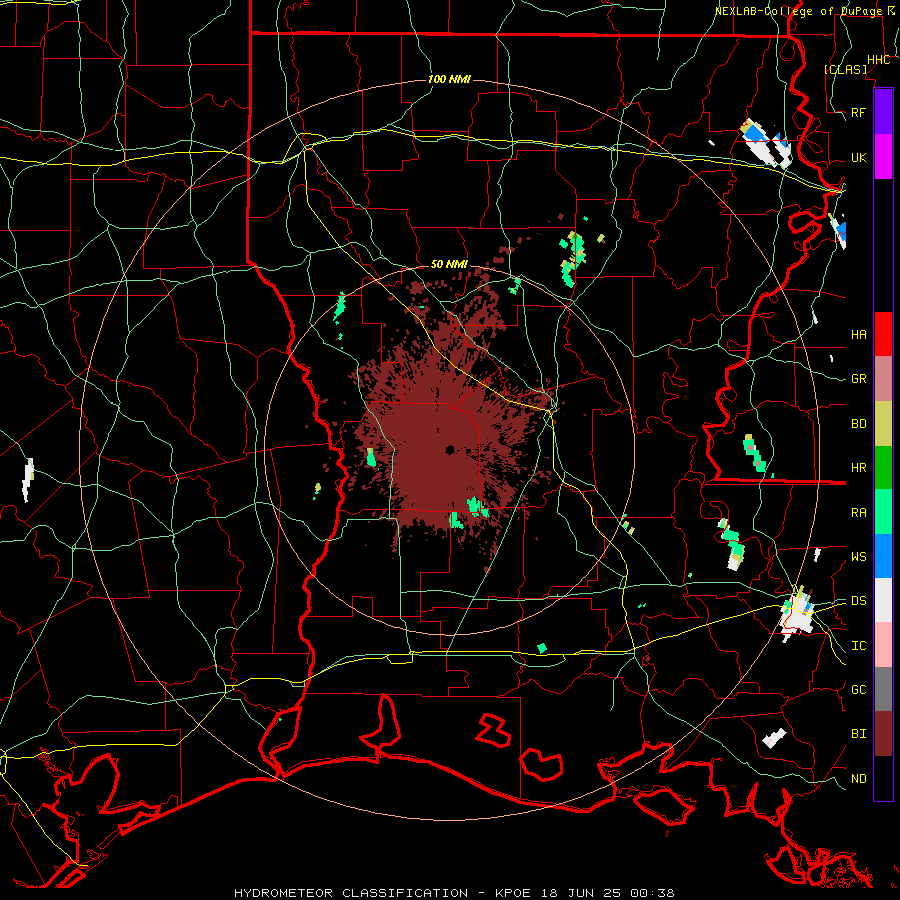The height and width of the screenshot is (900, 900).
Task: Click the DS legend label
Action: click(859, 600)
